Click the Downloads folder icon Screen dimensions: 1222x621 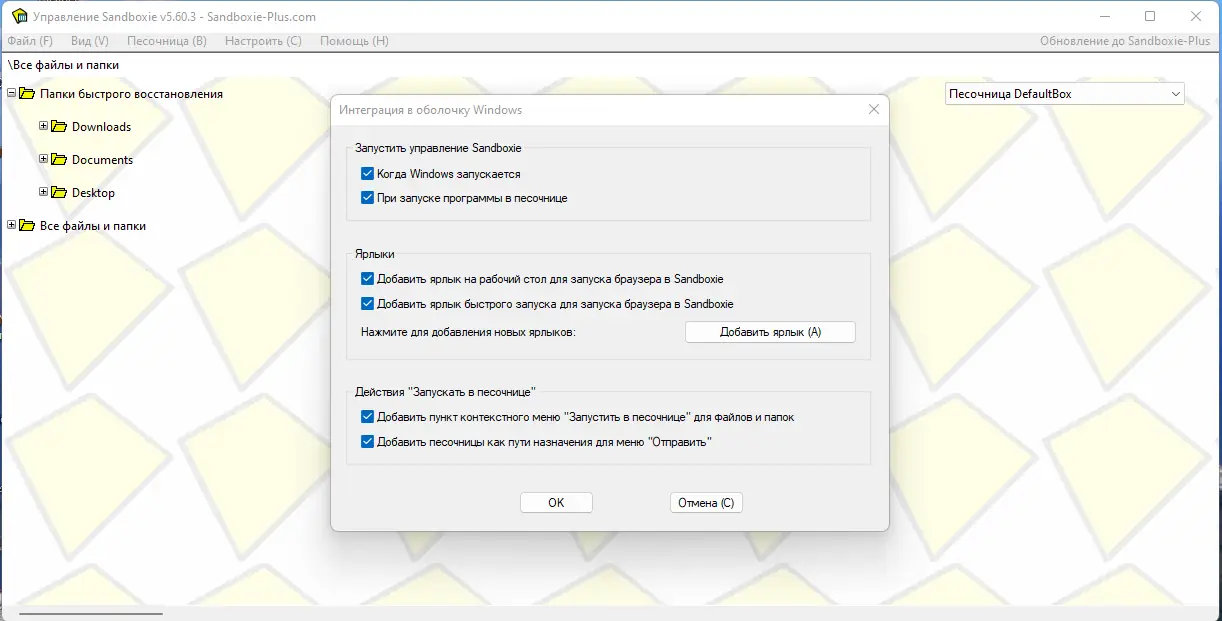[x=59, y=127]
